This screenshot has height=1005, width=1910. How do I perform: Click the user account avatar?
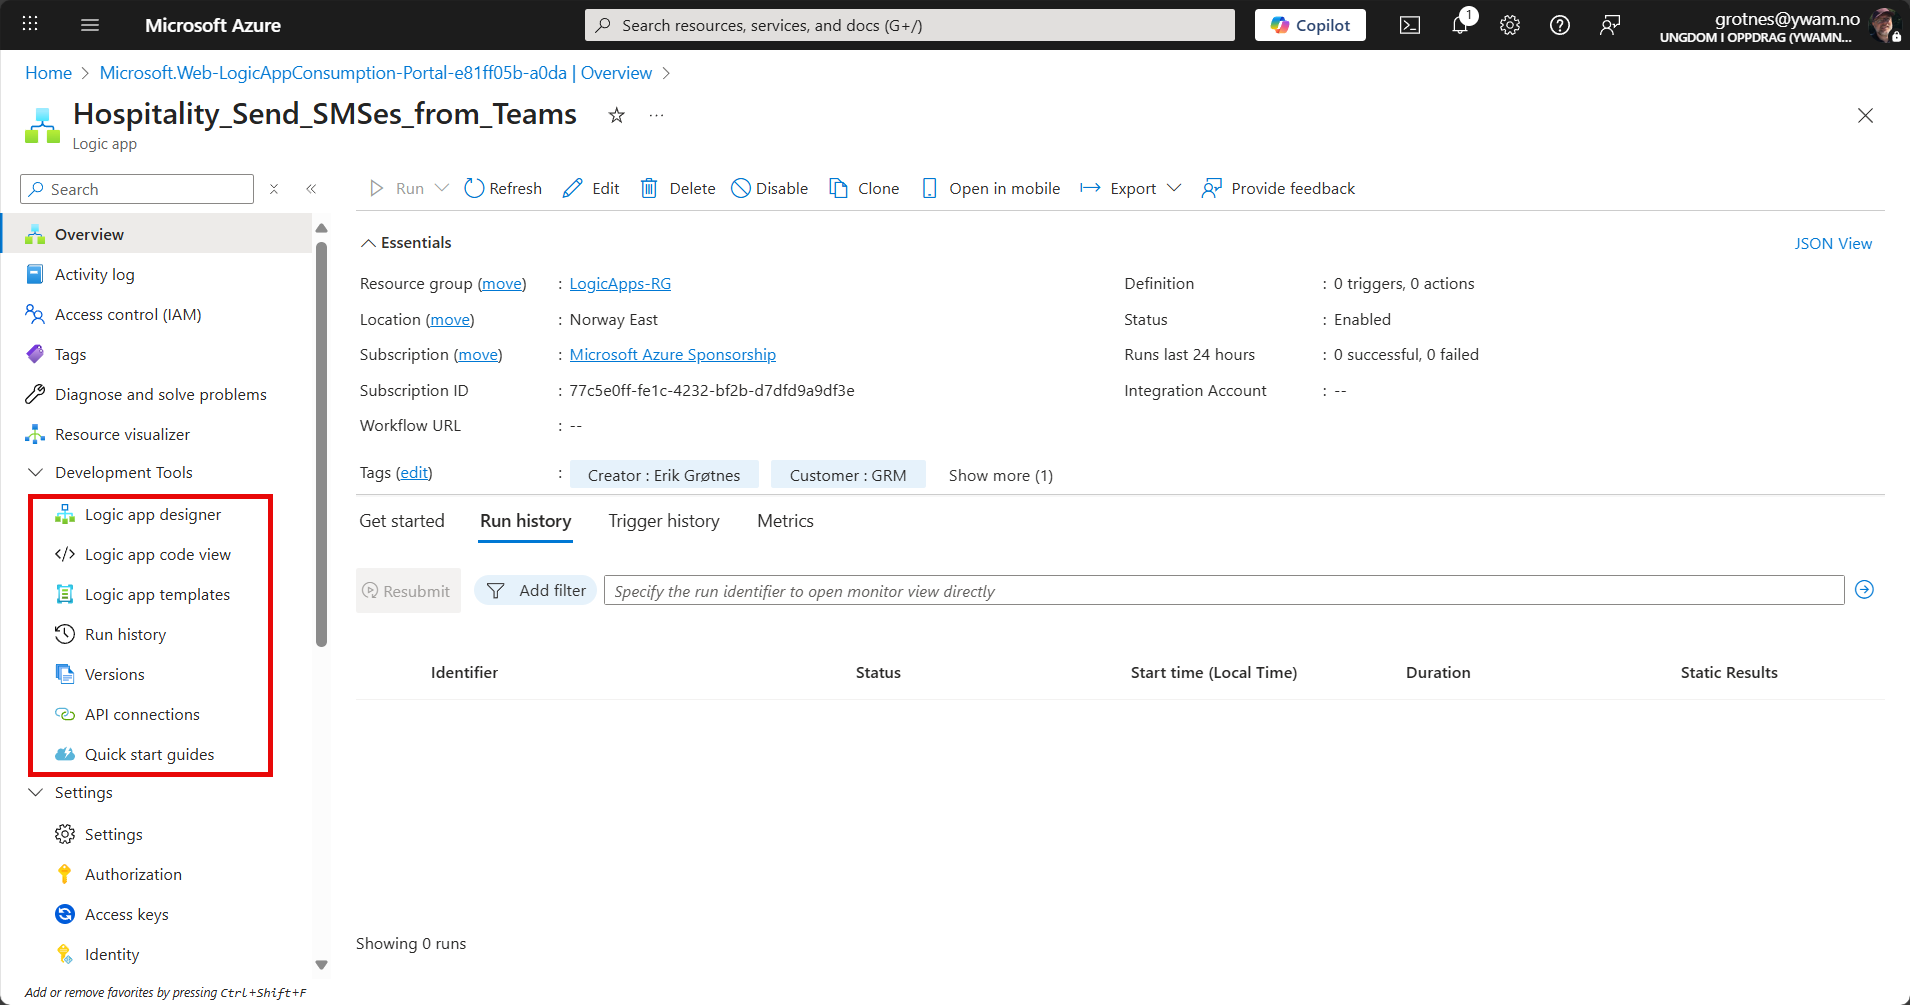[1884, 25]
